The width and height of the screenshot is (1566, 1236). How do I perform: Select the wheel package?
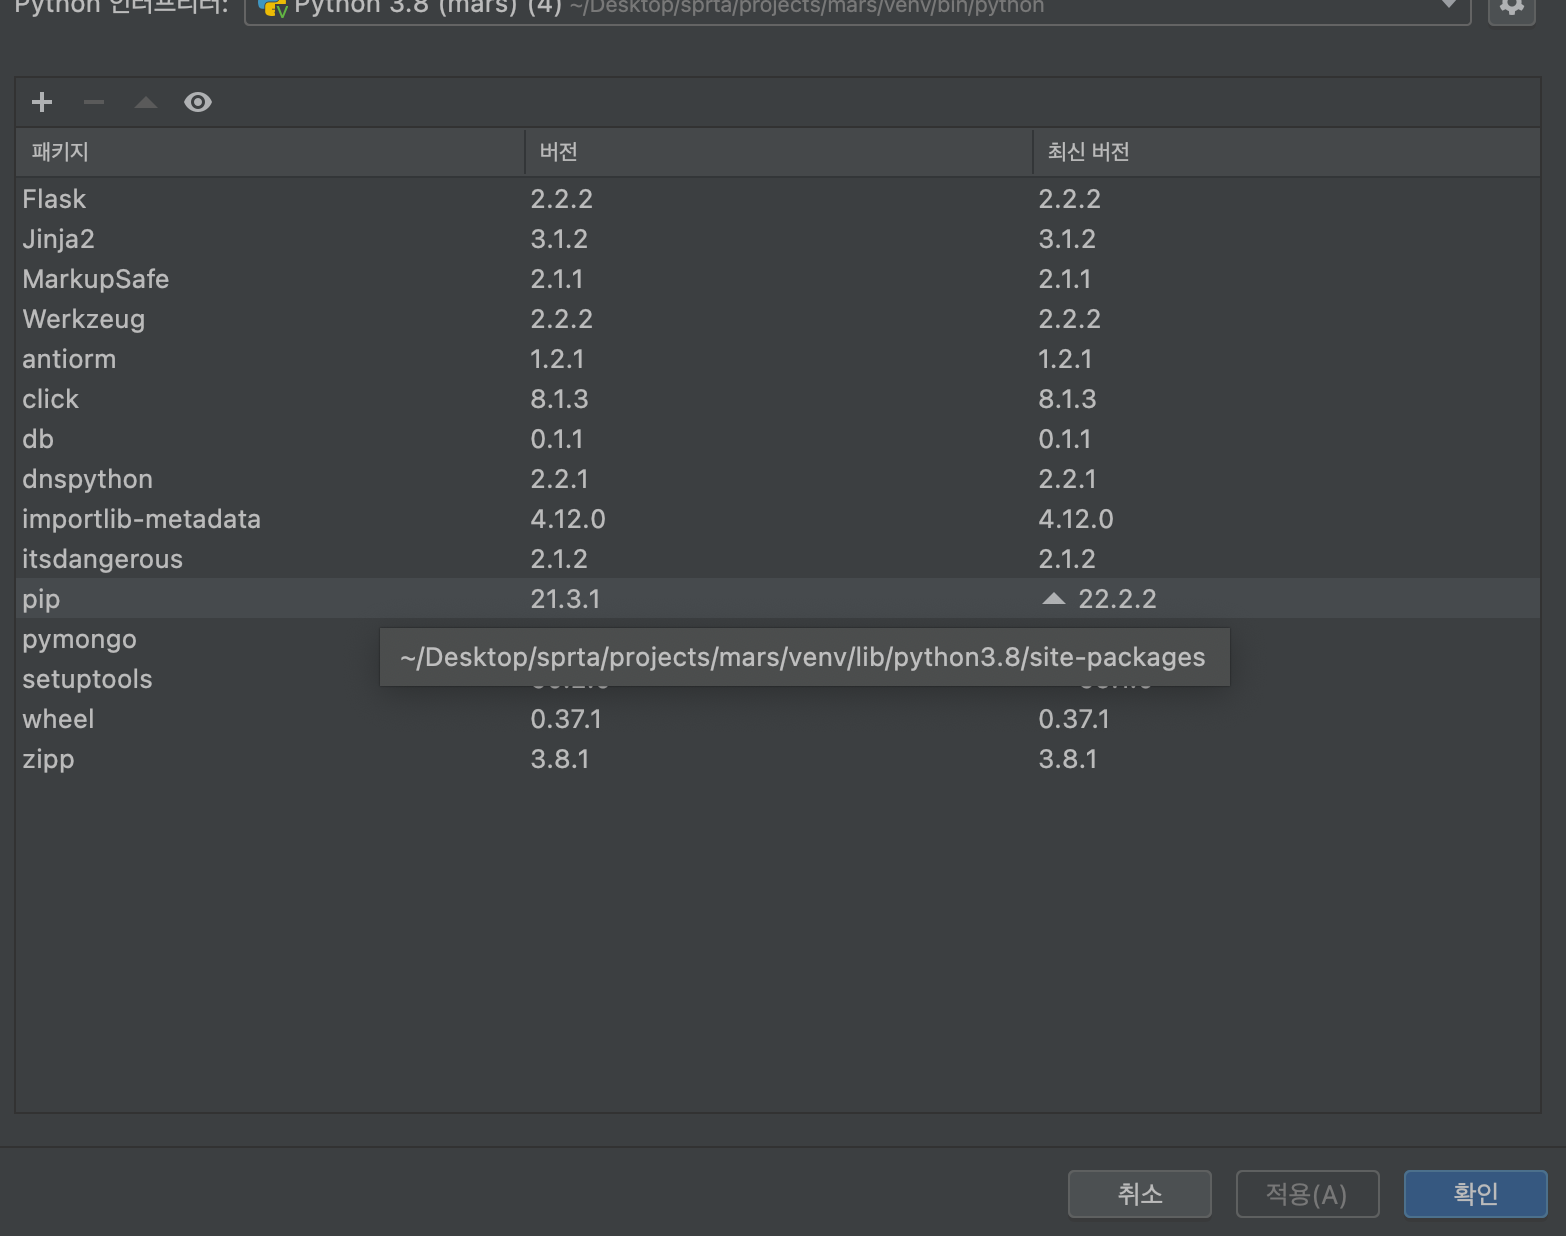[58, 719]
